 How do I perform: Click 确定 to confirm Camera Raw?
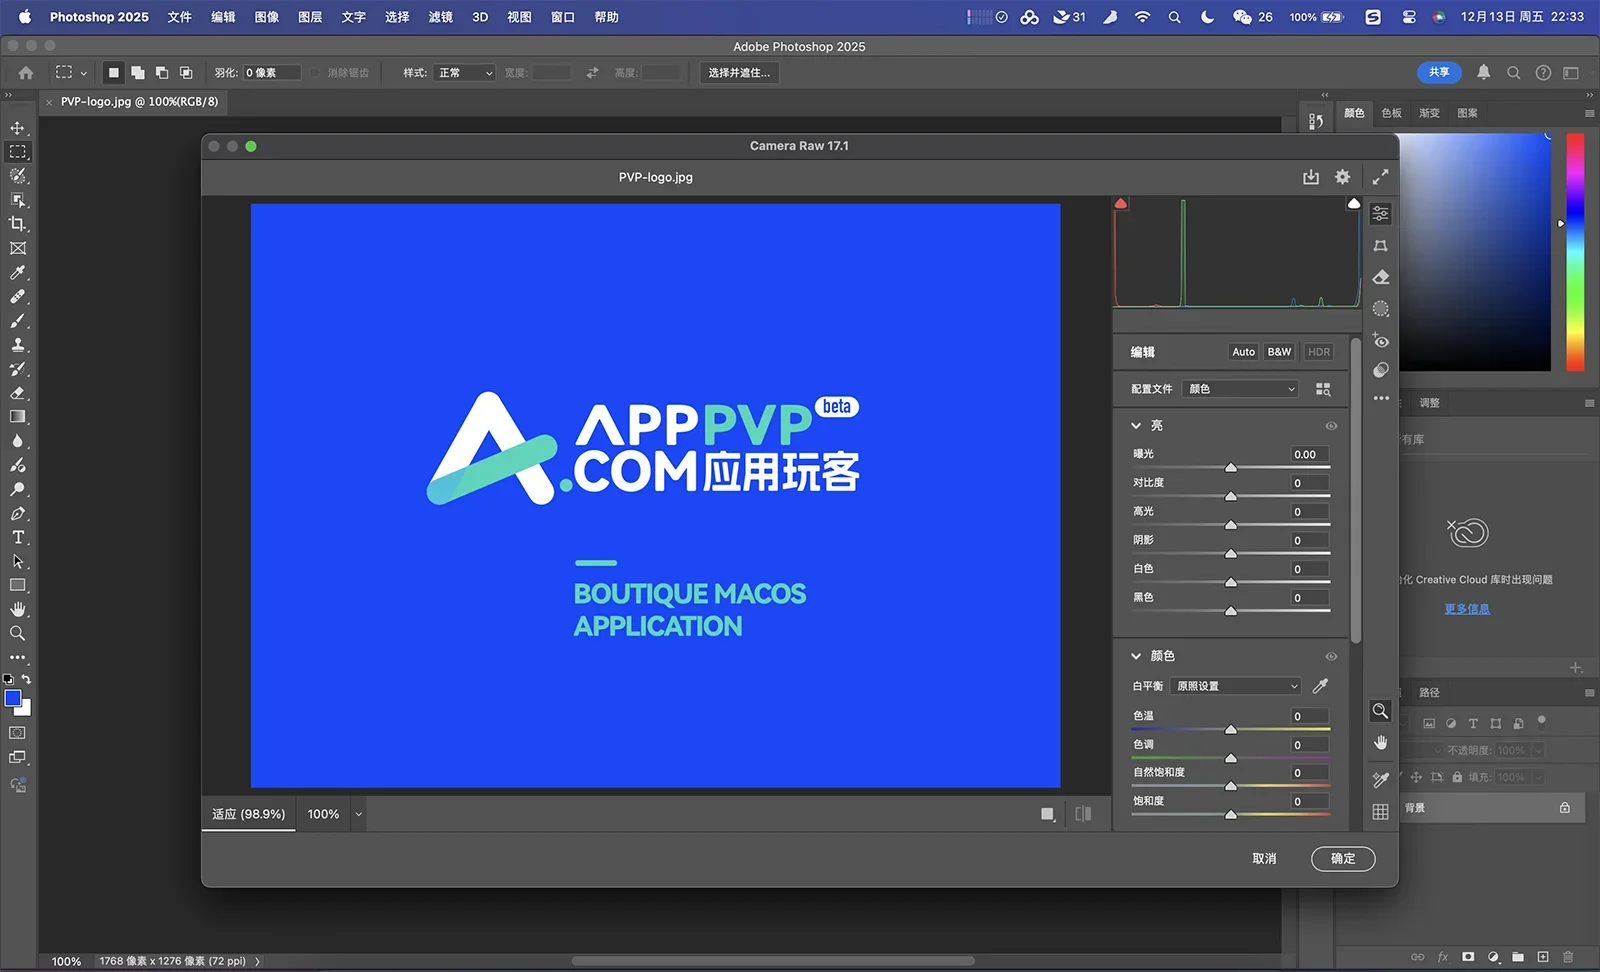pos(1343,859)
